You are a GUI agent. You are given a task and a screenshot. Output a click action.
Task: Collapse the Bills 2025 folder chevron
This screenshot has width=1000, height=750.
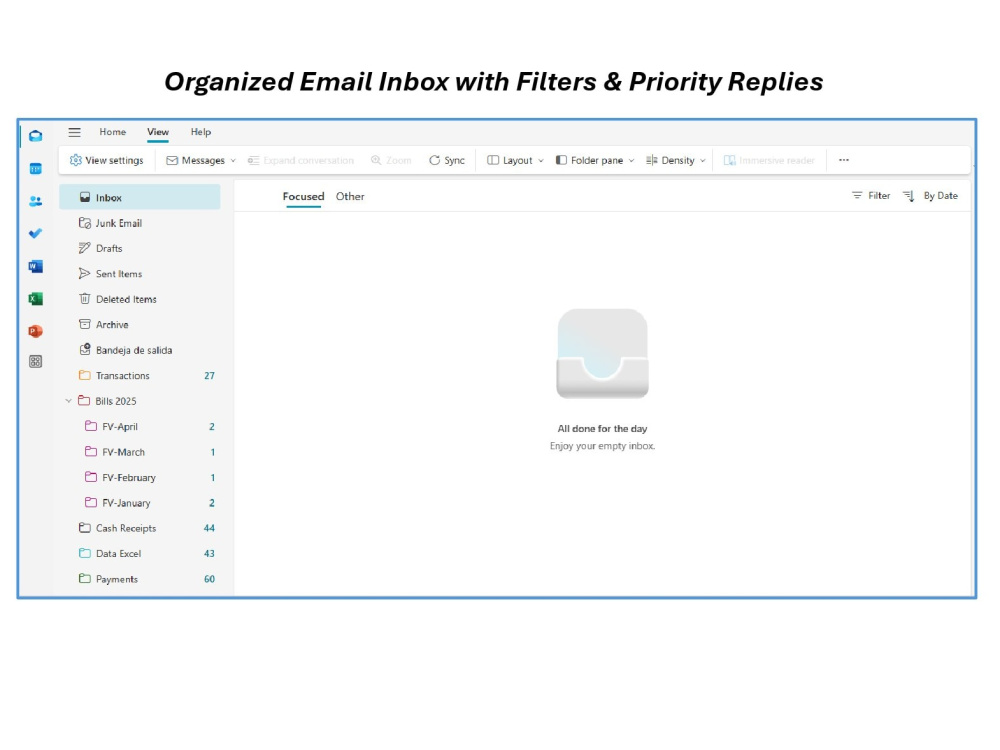point(68,401)
